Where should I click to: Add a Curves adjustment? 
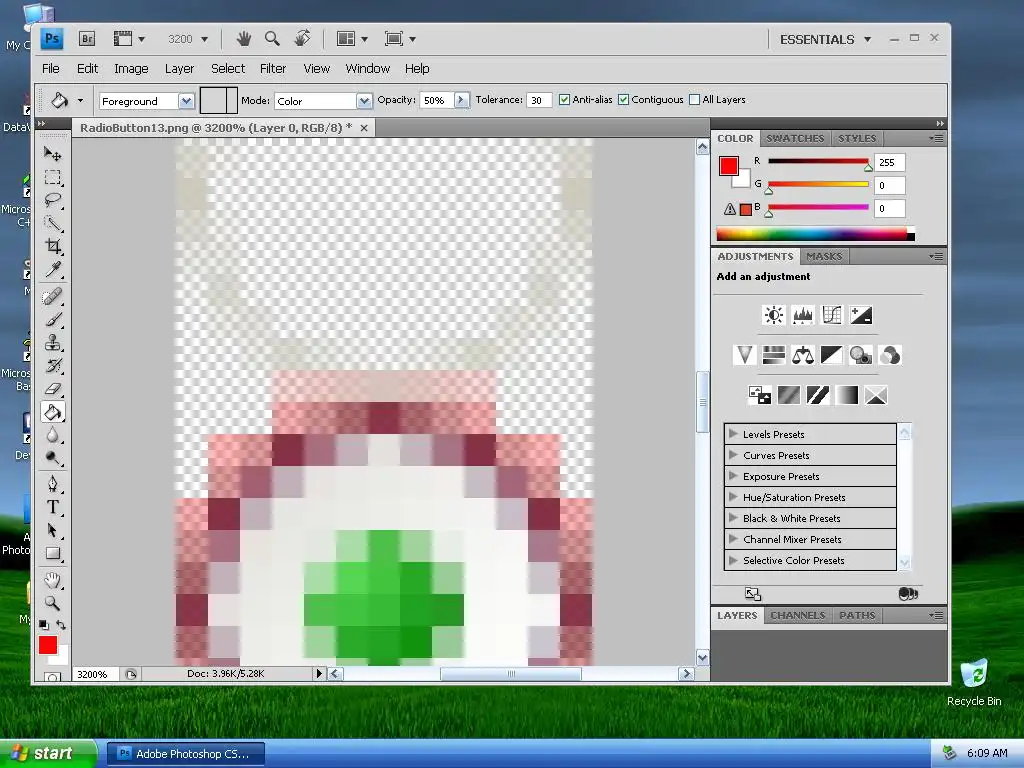(832, 315)
